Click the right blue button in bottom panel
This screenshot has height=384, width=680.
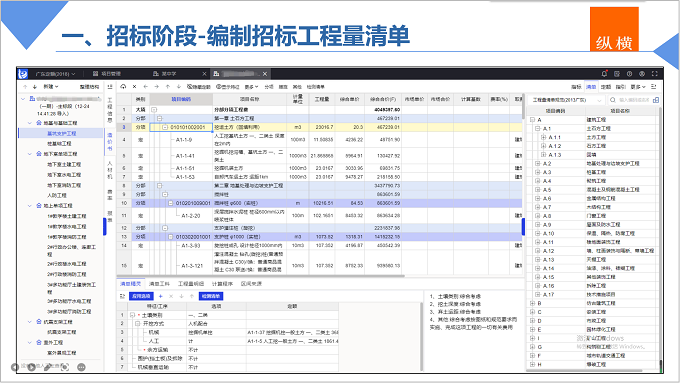(211, 296)
